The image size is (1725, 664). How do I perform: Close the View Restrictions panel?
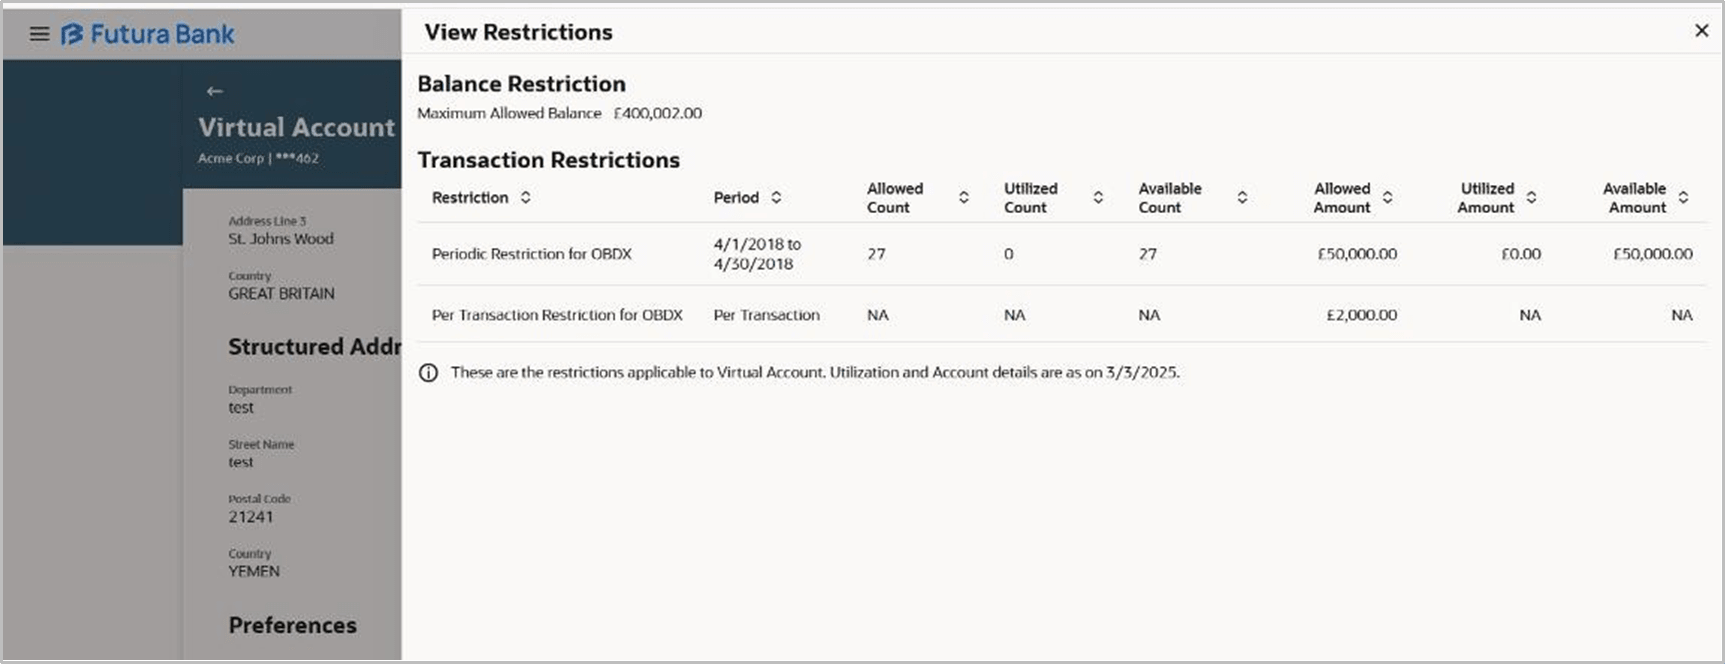[x=1701, y=30]
